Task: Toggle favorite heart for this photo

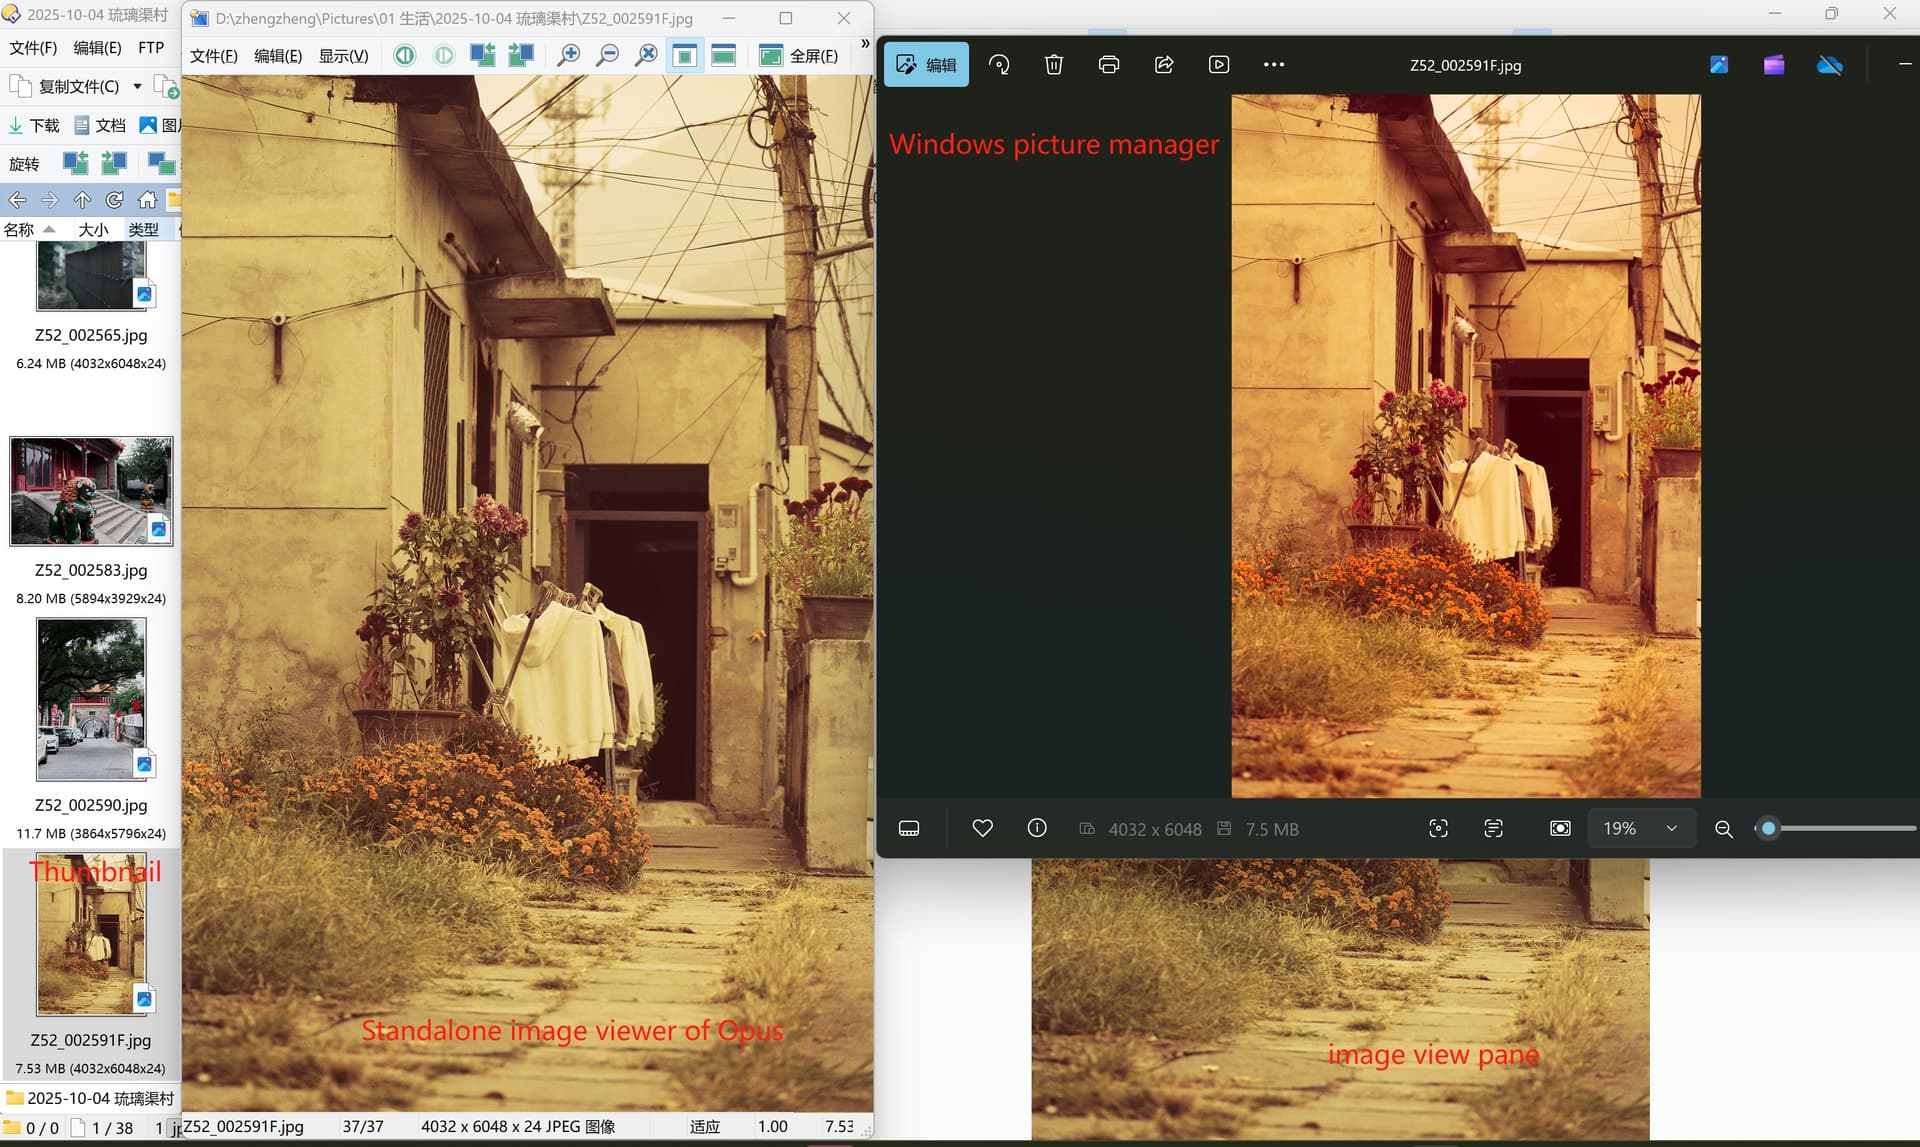Action: click(982, 828)
